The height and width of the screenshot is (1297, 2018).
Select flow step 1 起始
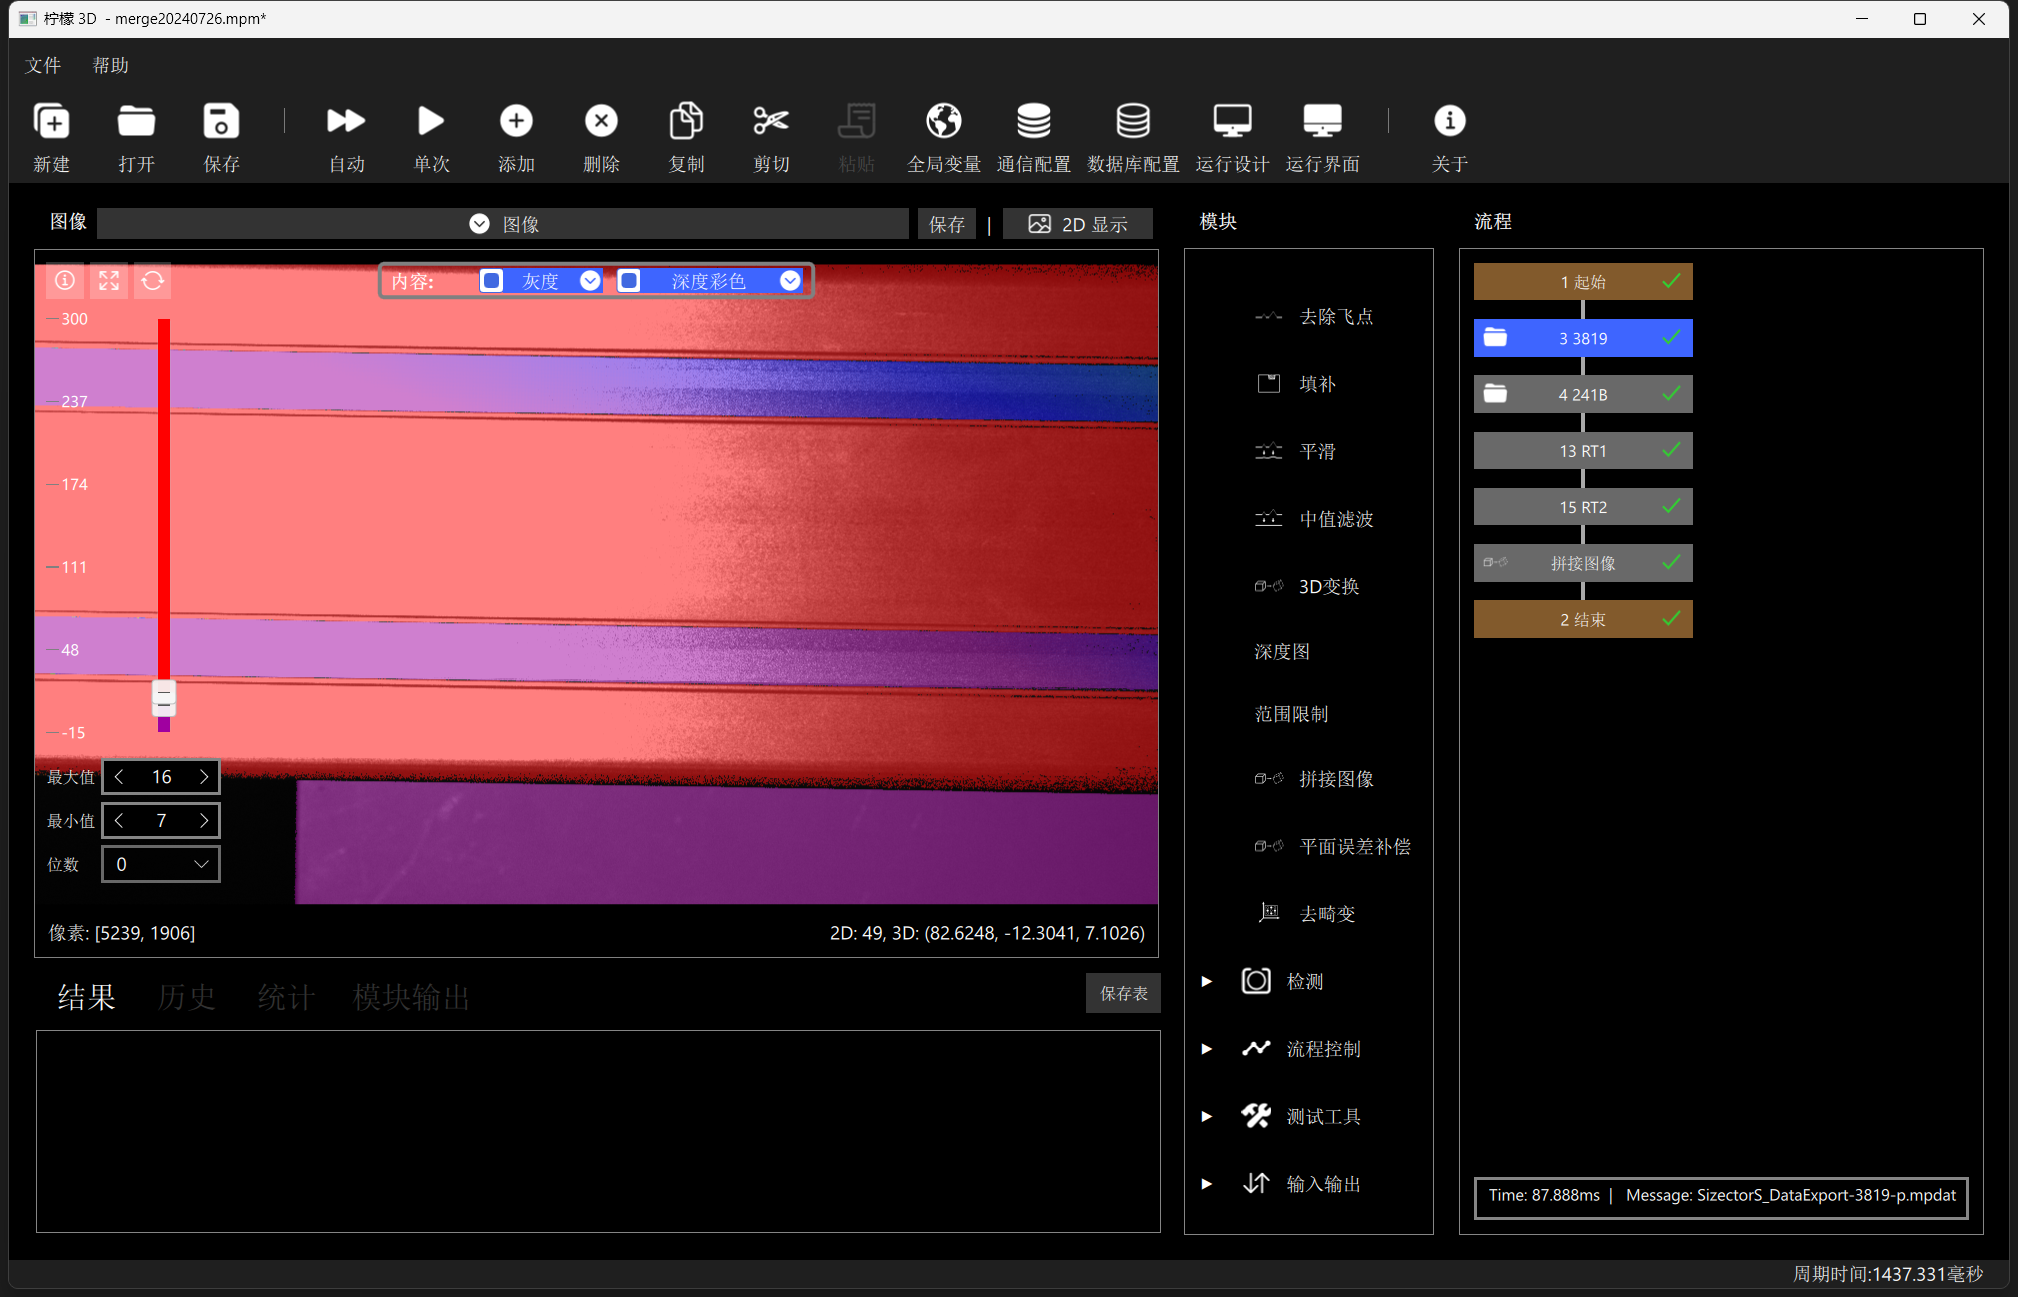tap(1583, 282)
